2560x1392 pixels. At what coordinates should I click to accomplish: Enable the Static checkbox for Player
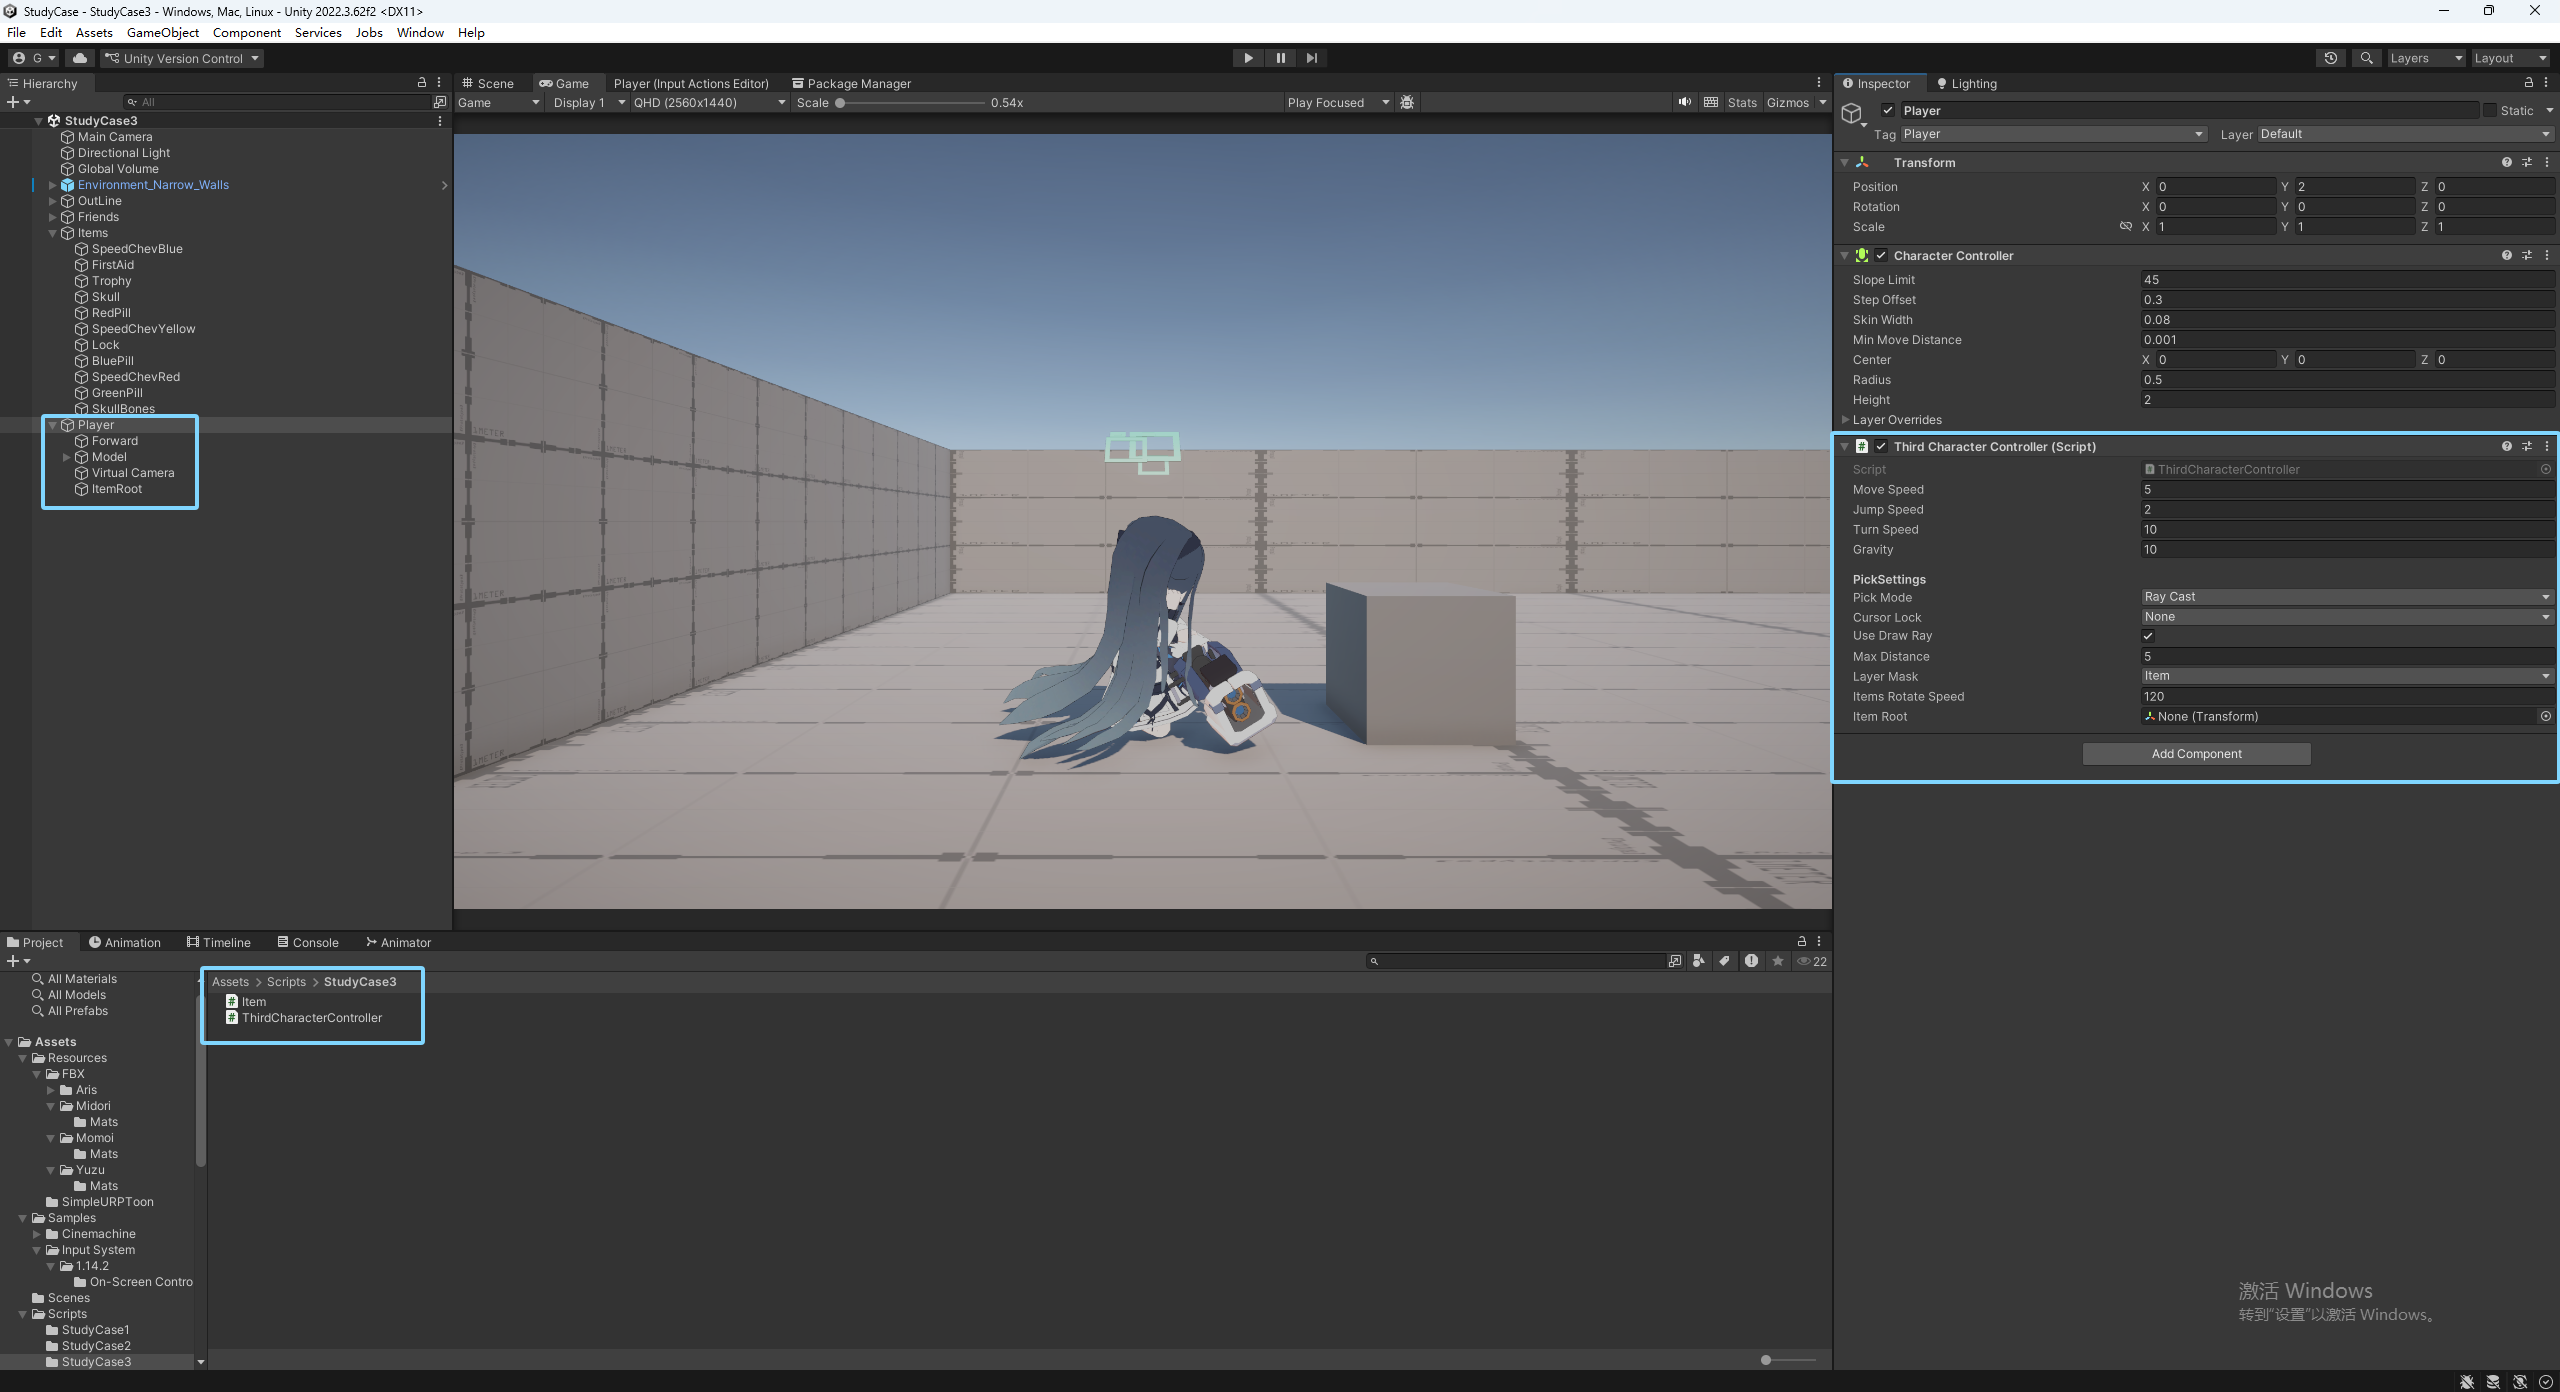coord(2490,110)
